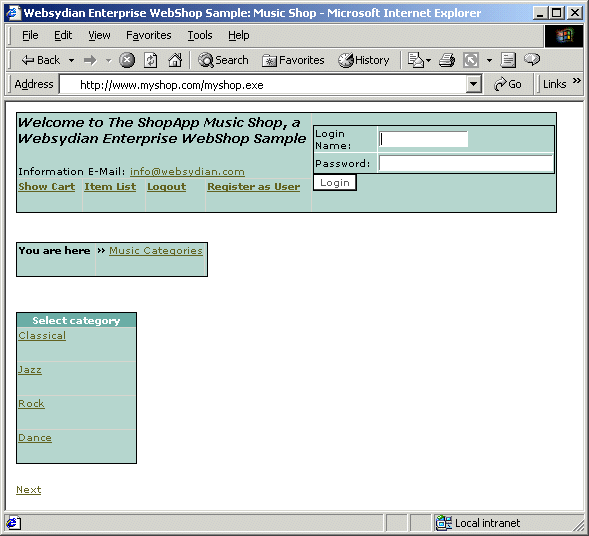
Task: Click the Next link
Action: [x=29, y=490]
